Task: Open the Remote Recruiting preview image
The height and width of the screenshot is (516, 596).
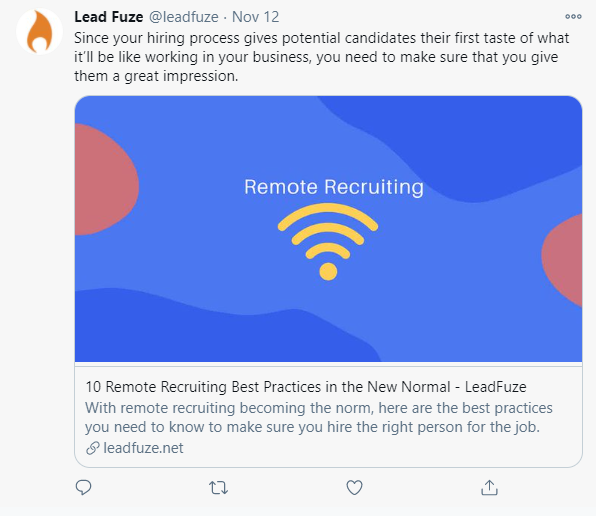Action: 328,229
